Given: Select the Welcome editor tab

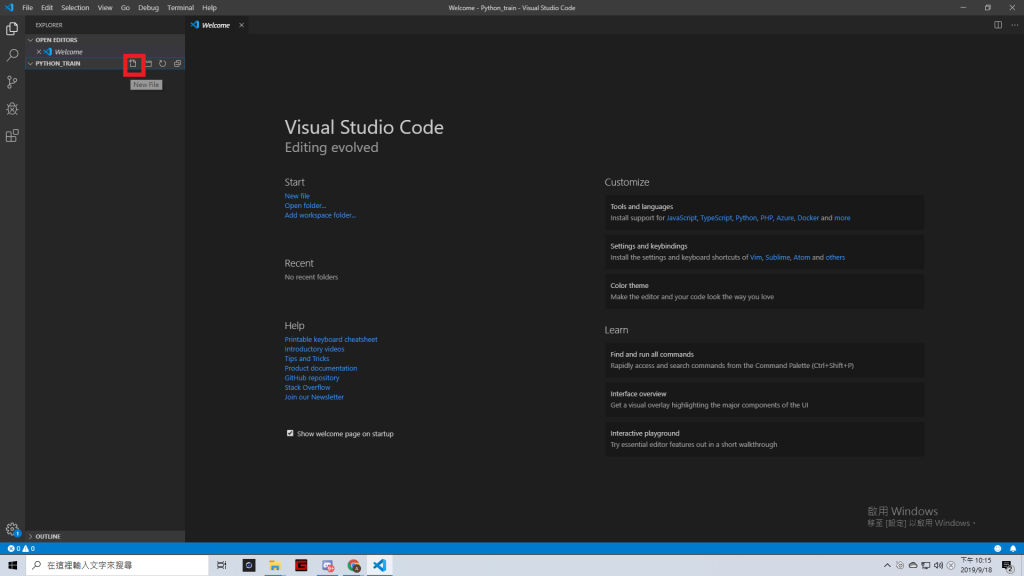Looking at the screenshot, I should coord(216,25).
